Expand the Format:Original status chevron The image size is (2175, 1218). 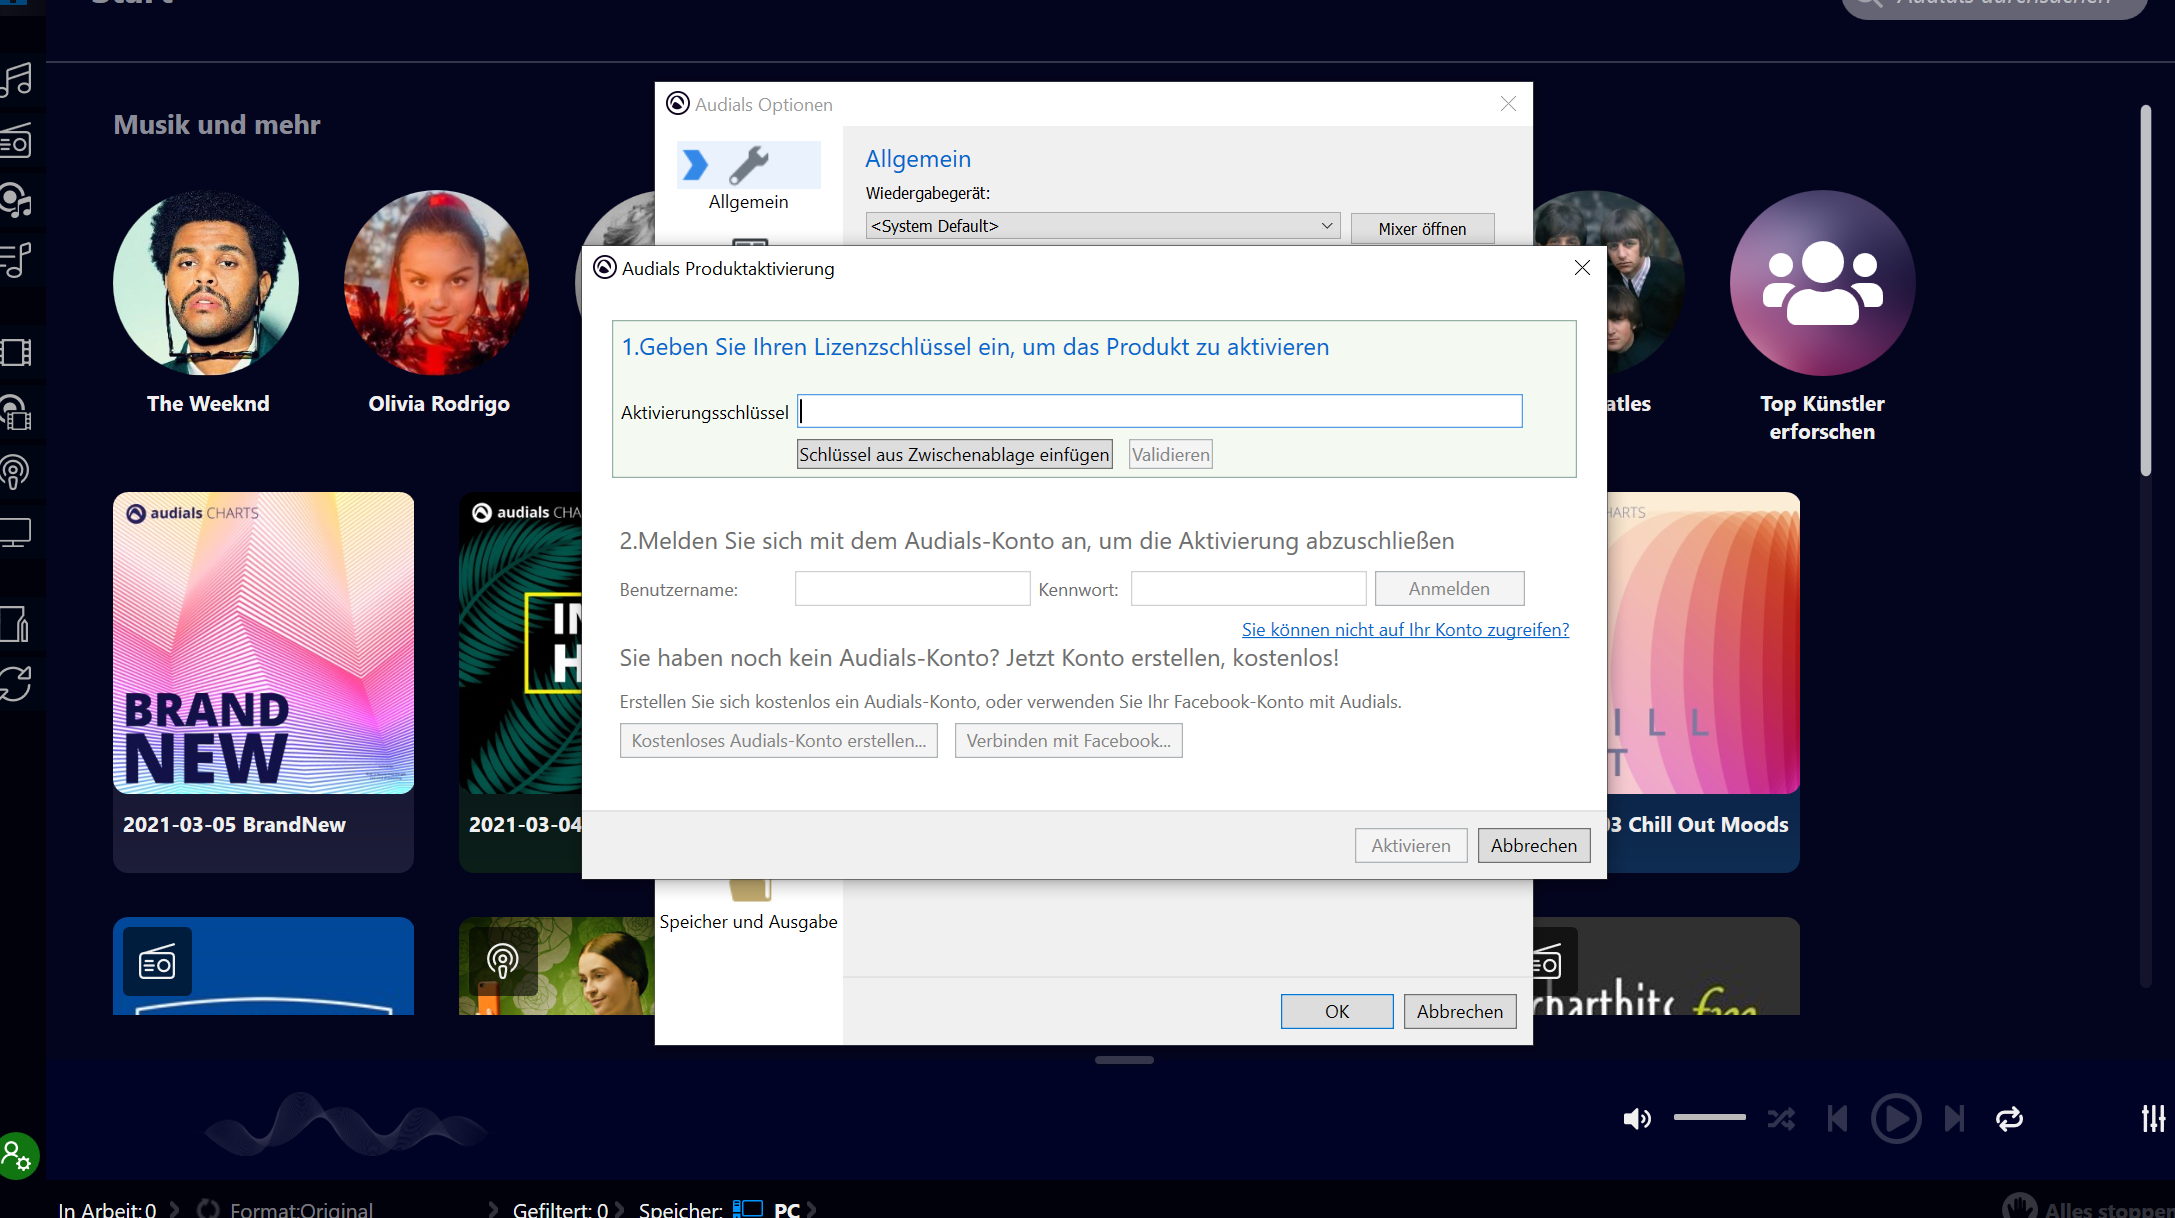[x=493, y=1209]
